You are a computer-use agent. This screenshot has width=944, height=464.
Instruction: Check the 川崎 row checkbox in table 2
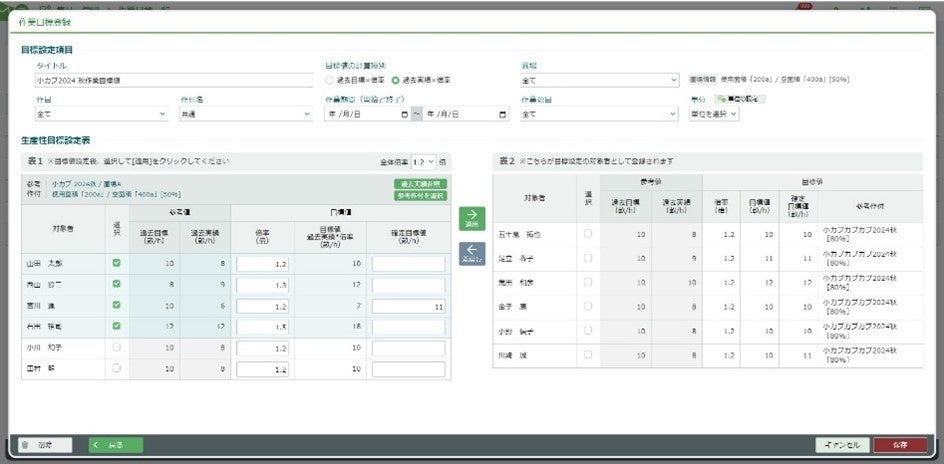[x=588, y=354]
